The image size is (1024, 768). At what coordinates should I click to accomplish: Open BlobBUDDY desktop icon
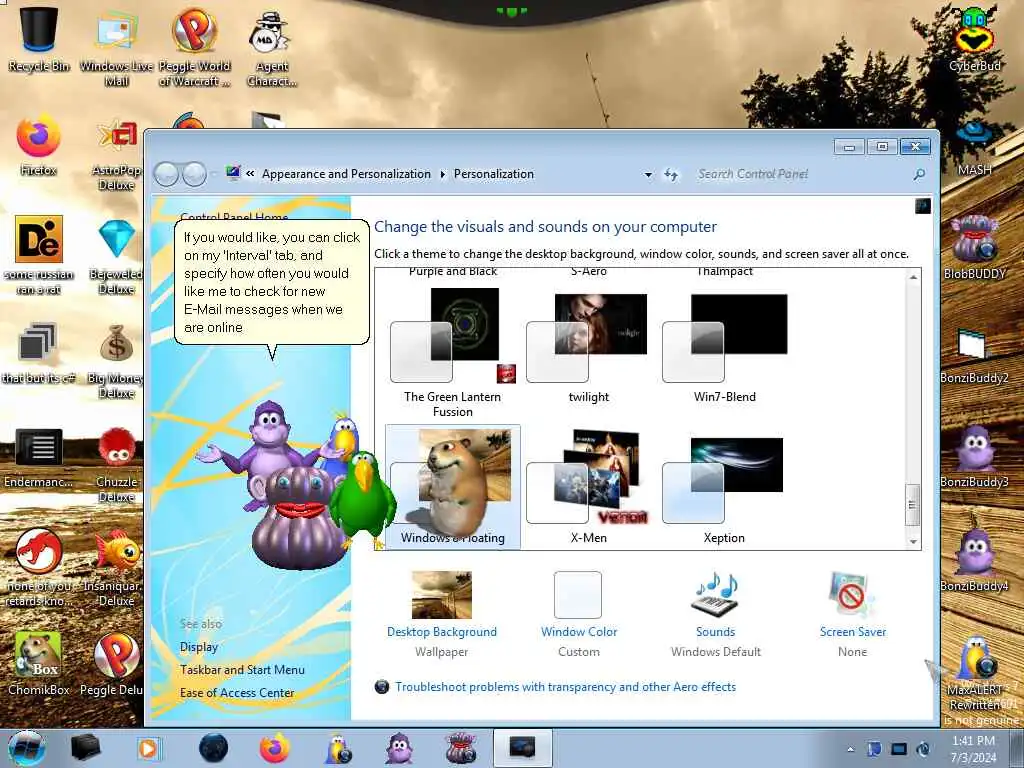[x=974, y=247]
